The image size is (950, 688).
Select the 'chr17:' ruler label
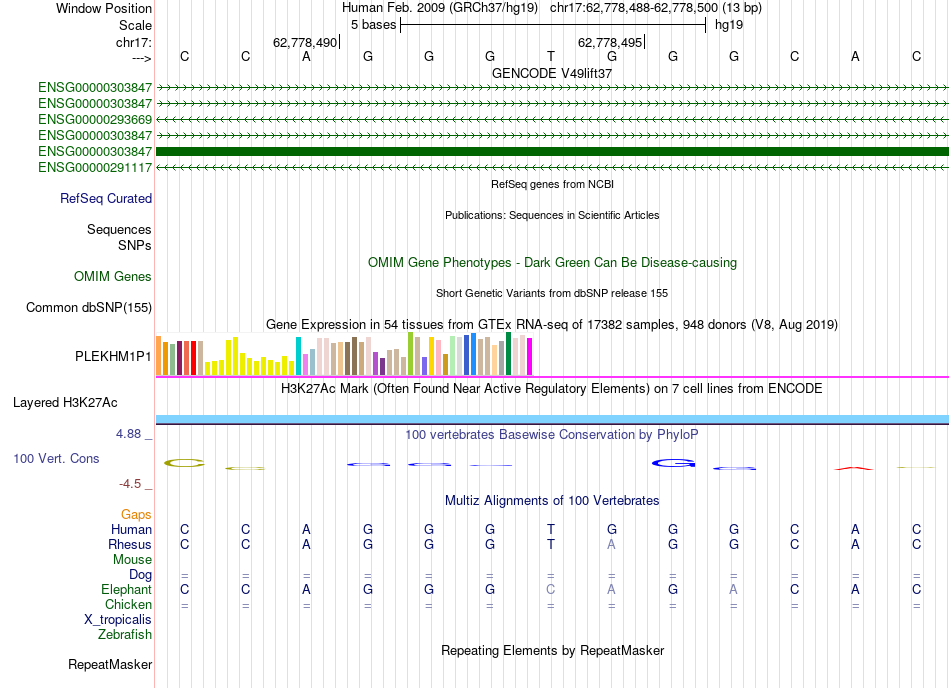[134, 42]
